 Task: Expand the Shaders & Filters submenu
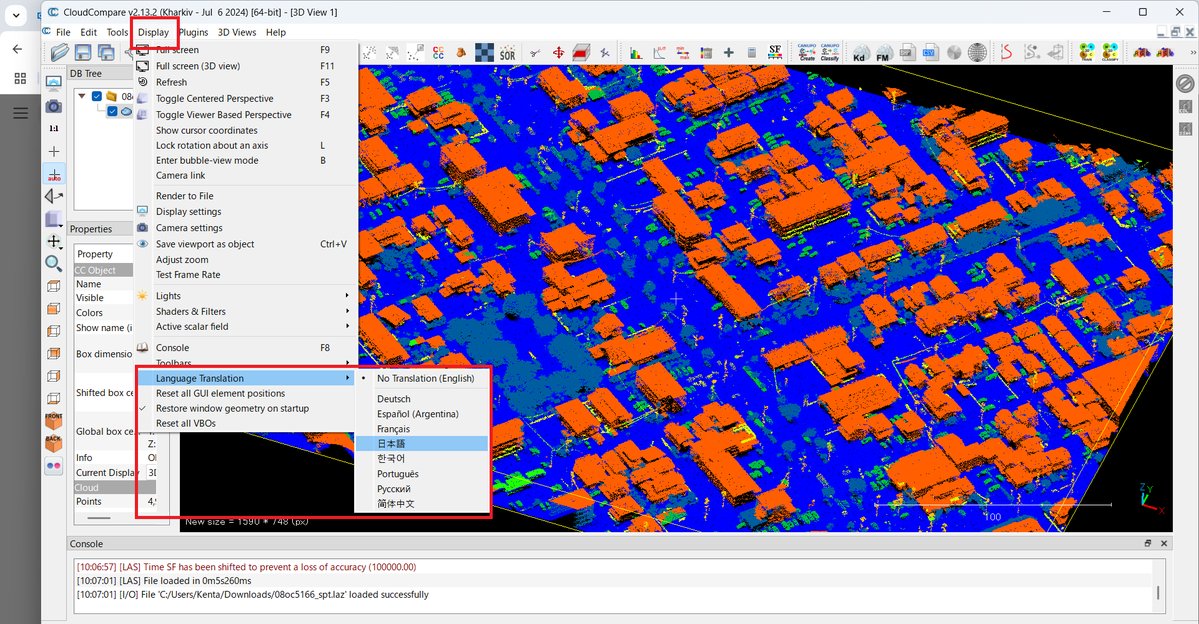pyautogui.click(x=245, y=311)
